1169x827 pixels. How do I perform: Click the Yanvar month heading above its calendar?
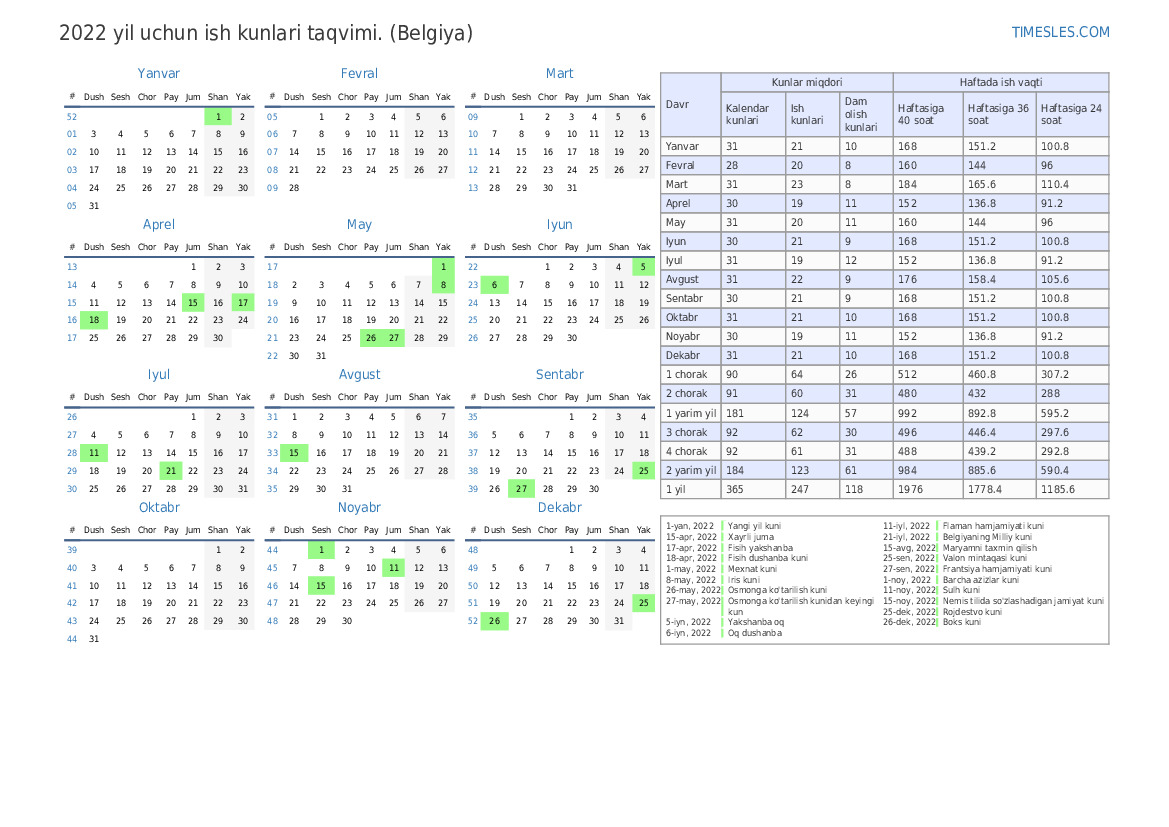click(159, 73)
